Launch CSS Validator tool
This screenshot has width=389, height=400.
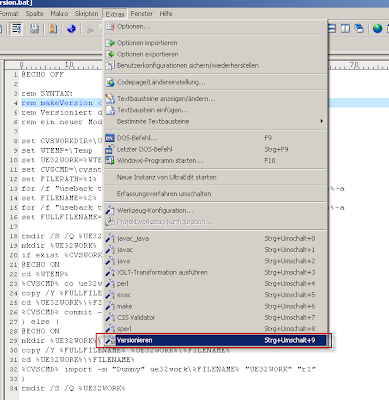[x=216, y=317]
